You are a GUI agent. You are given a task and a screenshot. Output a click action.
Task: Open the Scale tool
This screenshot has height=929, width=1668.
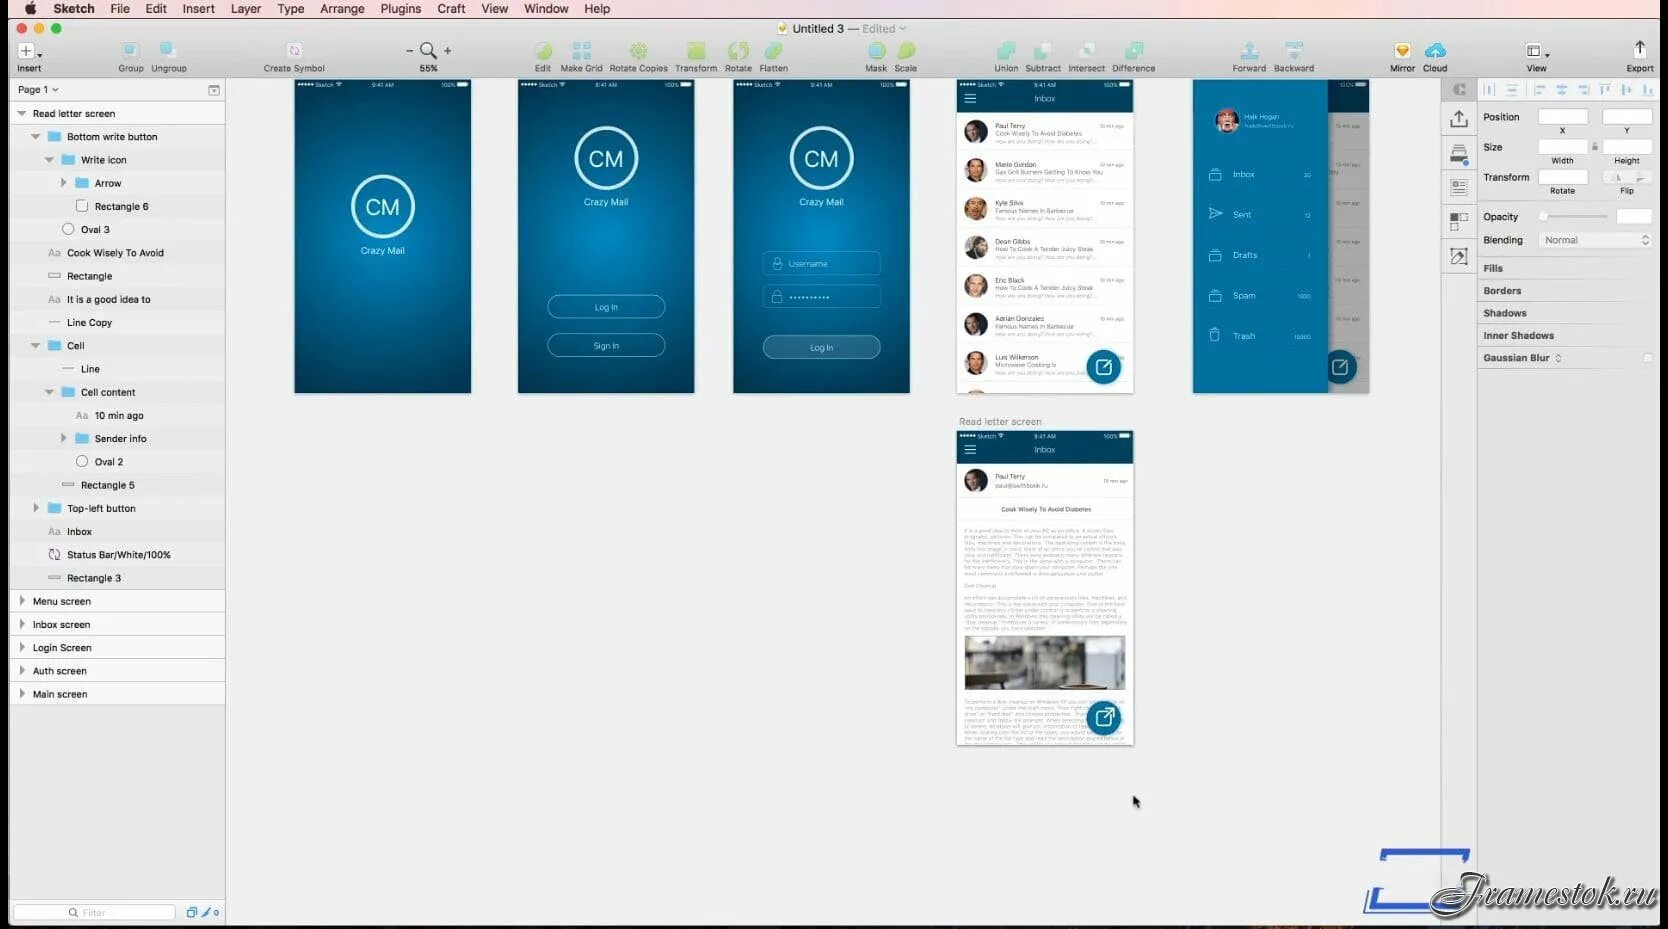(906, 50)
